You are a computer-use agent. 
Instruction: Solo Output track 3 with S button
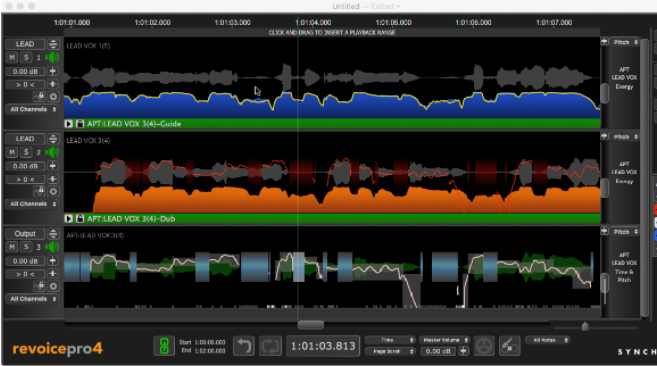[x=26, y=247]
